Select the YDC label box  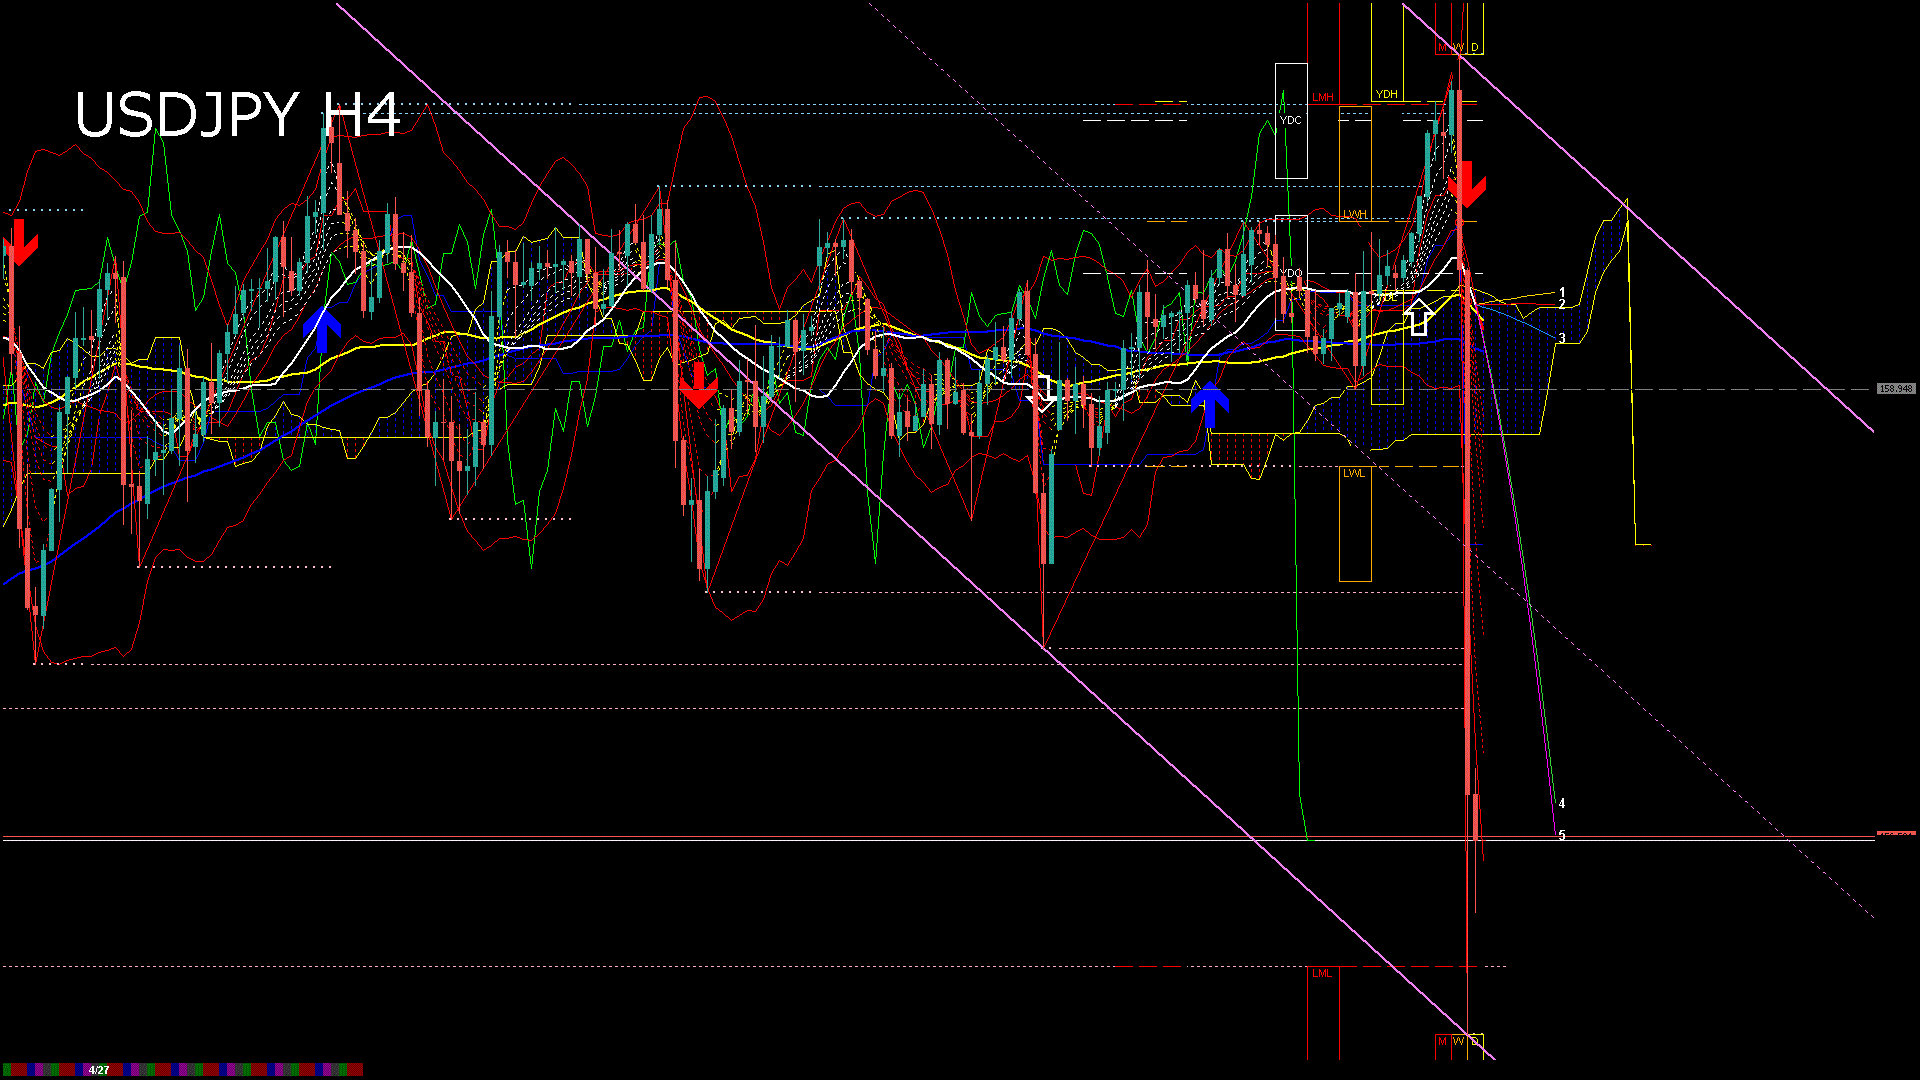[x=1291, y=121]
